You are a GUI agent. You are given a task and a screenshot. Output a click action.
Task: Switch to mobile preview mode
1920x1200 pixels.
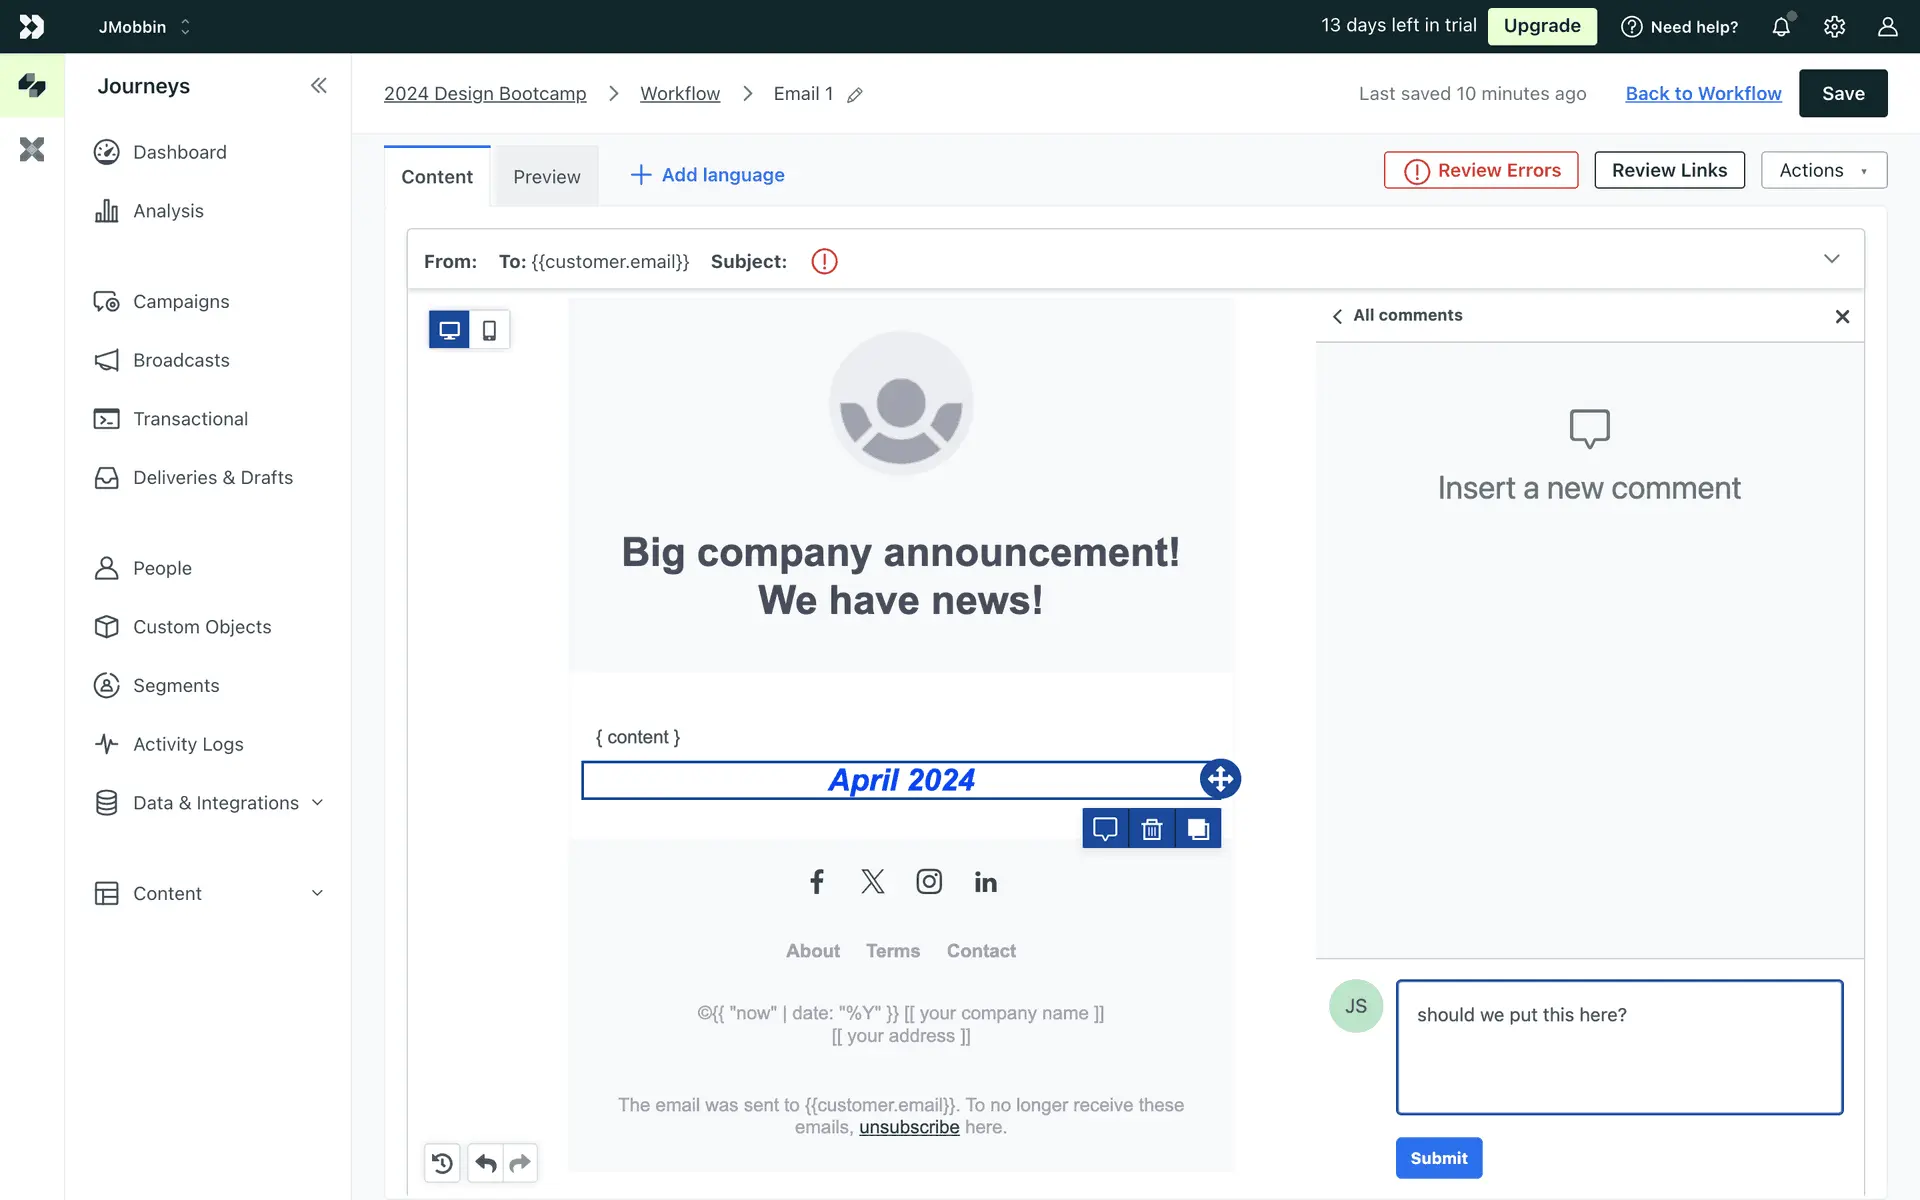point(489,330)
